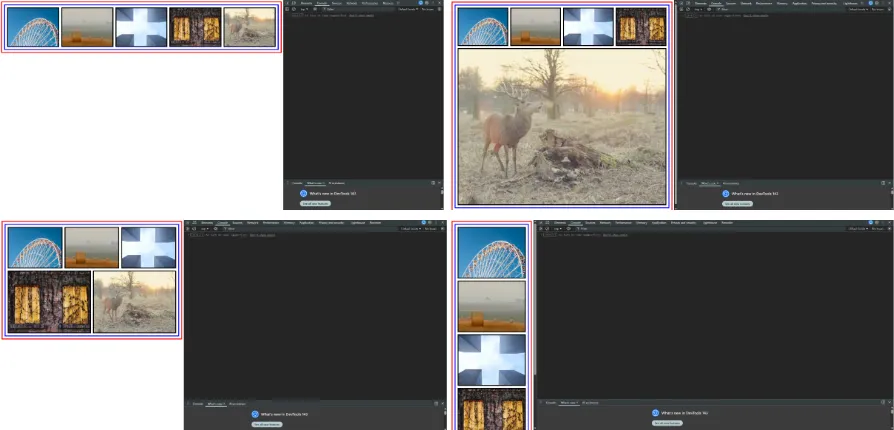Image resolution: width=894 pixels, height=430 pixels.
Task: Click the See all new features button, top-left panel
Action: coord(315,203)
